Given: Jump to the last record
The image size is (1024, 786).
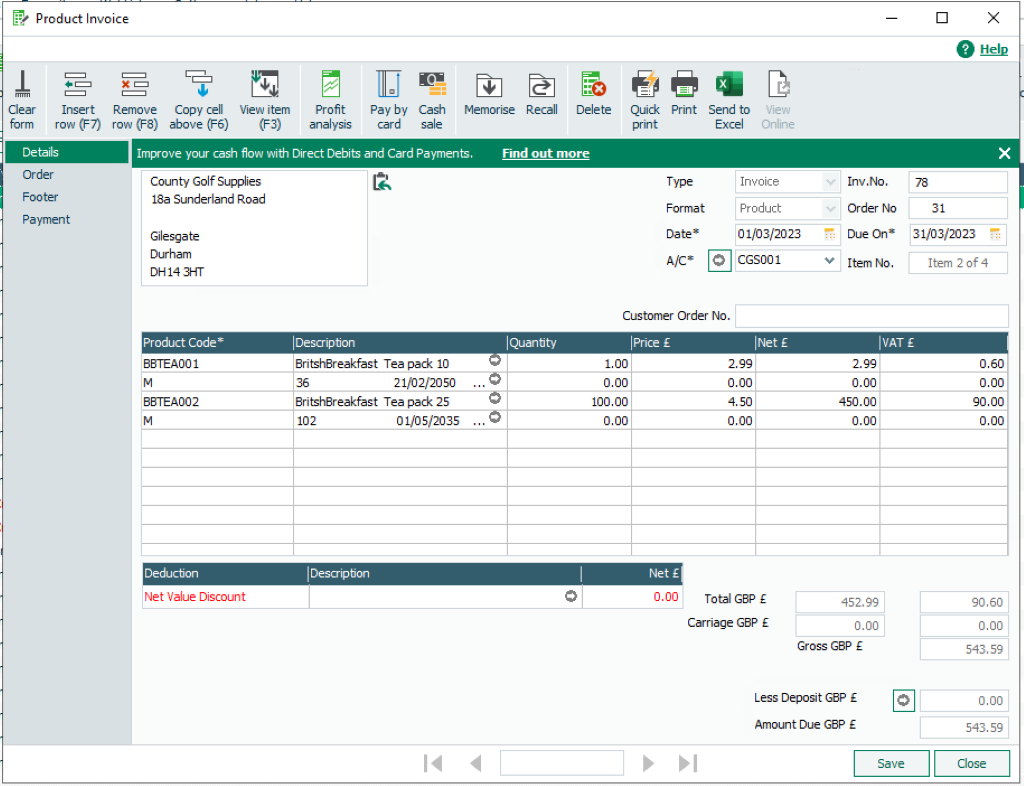Looking at the screenshot, I should pyautogui.click(x=688, y=763).
